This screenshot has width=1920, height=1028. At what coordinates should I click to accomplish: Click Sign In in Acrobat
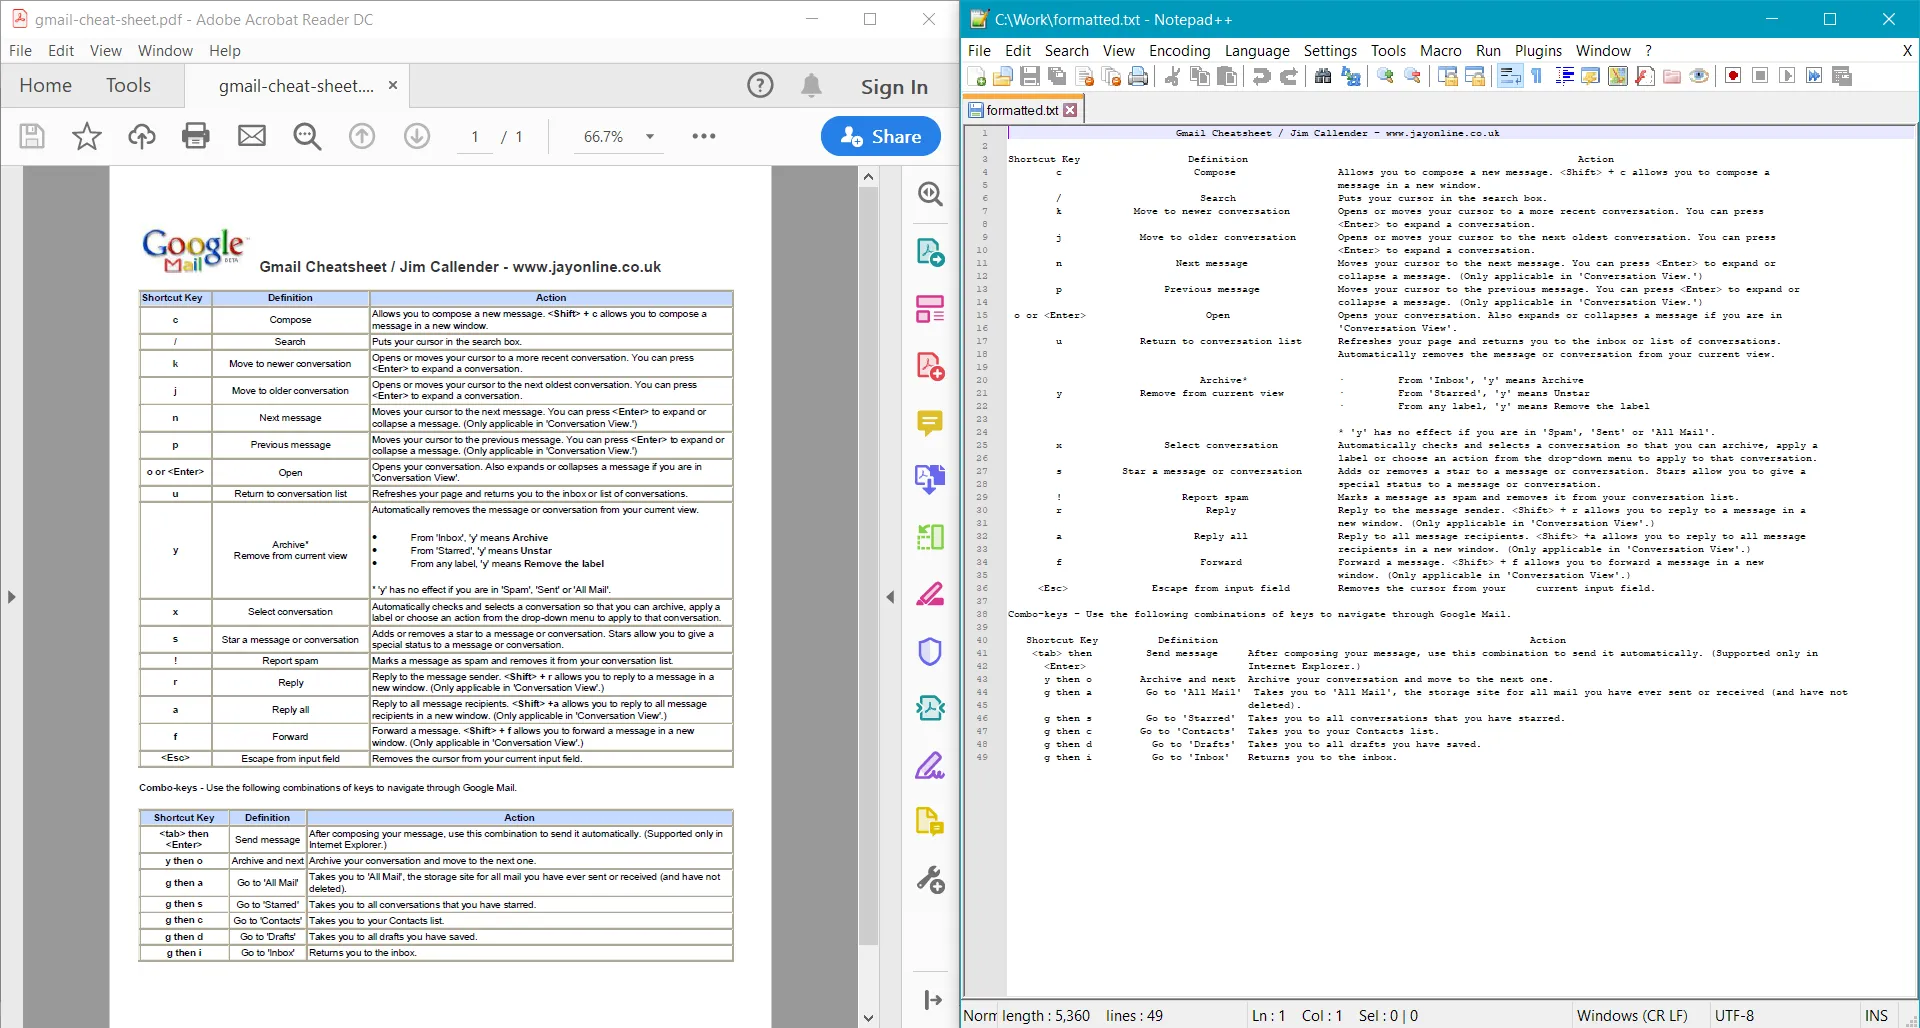(x=894, y=87)
